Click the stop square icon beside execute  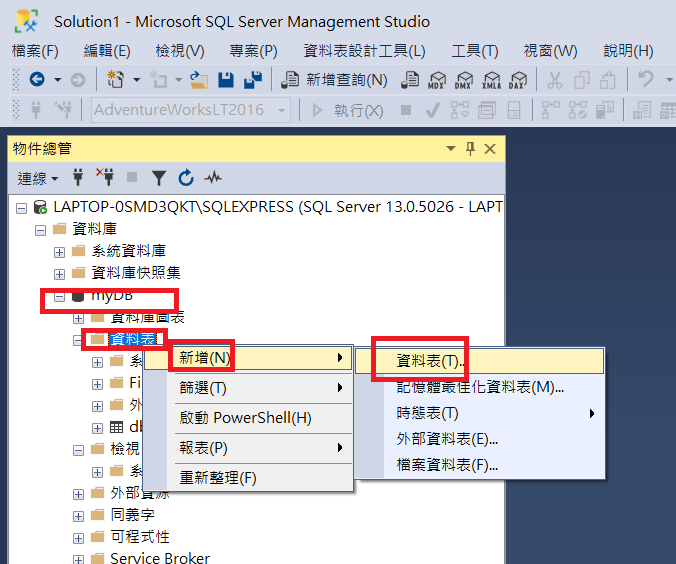click(x=406, y=110)
